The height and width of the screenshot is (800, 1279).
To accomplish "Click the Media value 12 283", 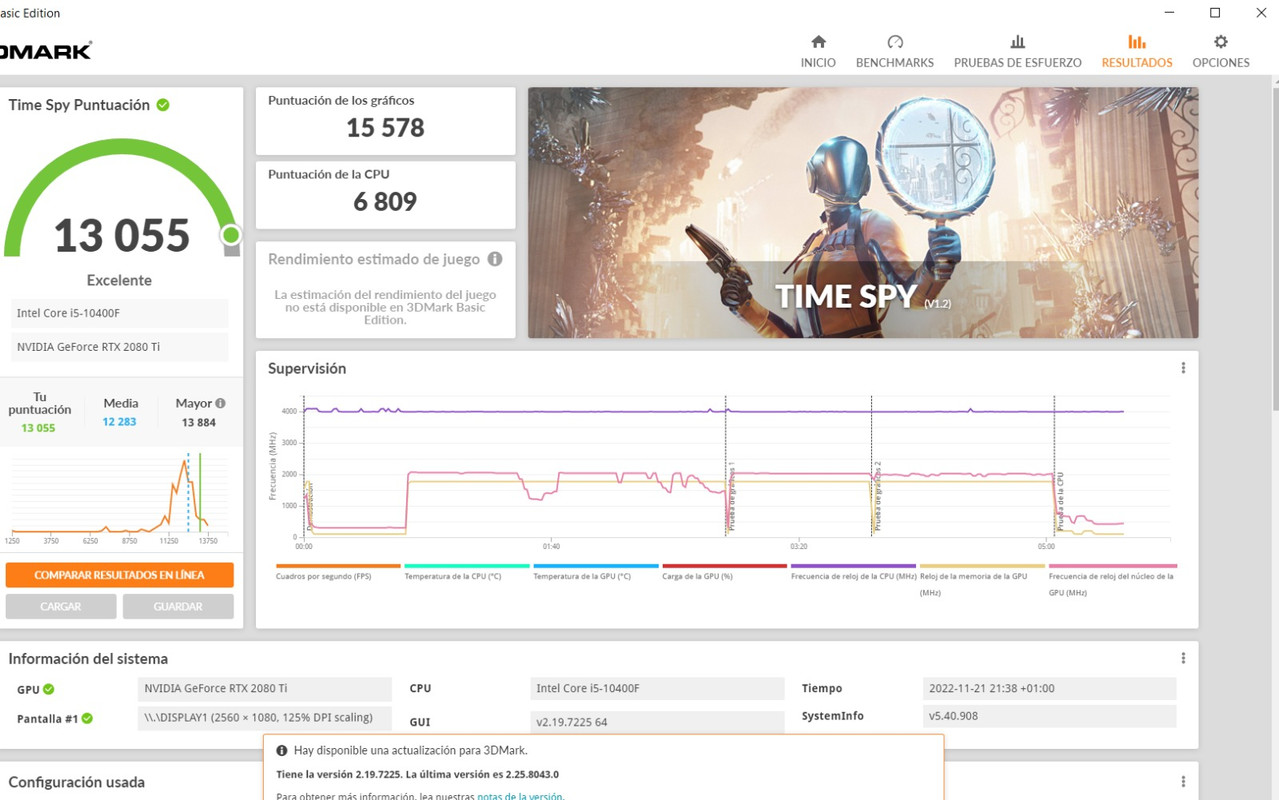I will pos(119,422).
